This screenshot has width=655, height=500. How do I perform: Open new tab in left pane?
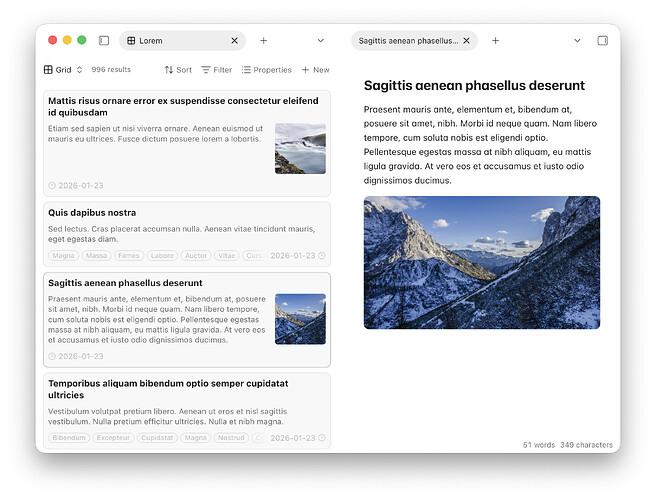click(264, 41)
